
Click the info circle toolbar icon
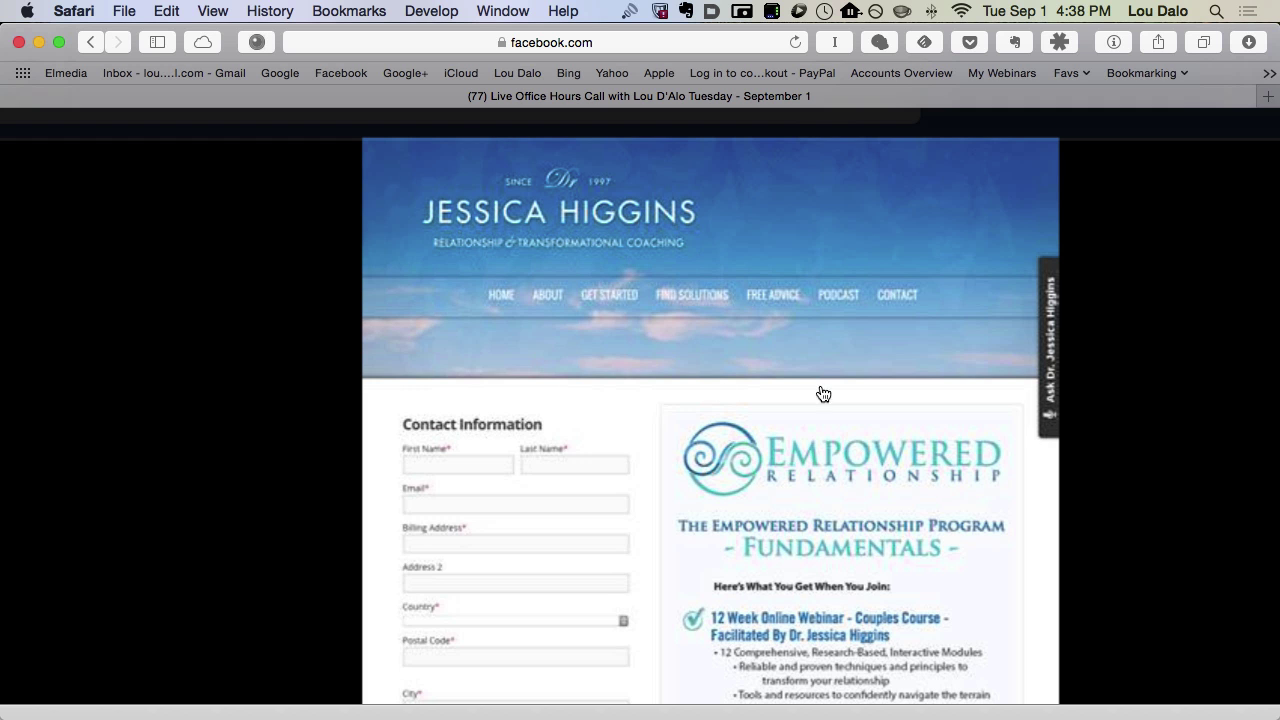(1113, 42)
